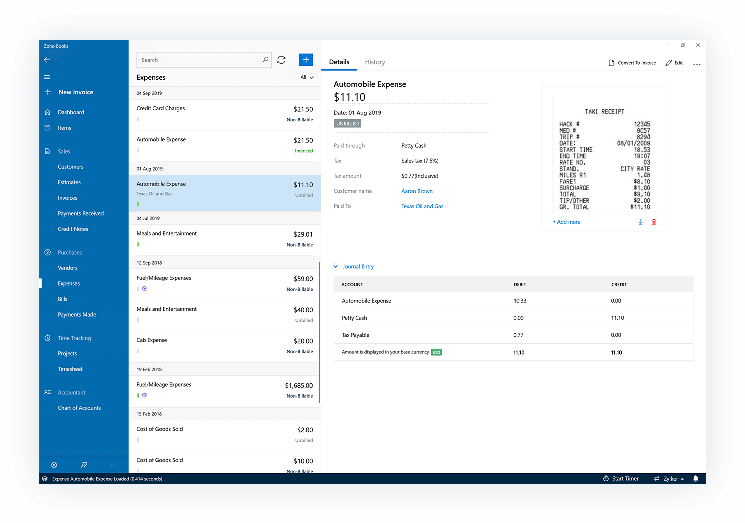Download the taxi receipt attachment

[640, 222]
